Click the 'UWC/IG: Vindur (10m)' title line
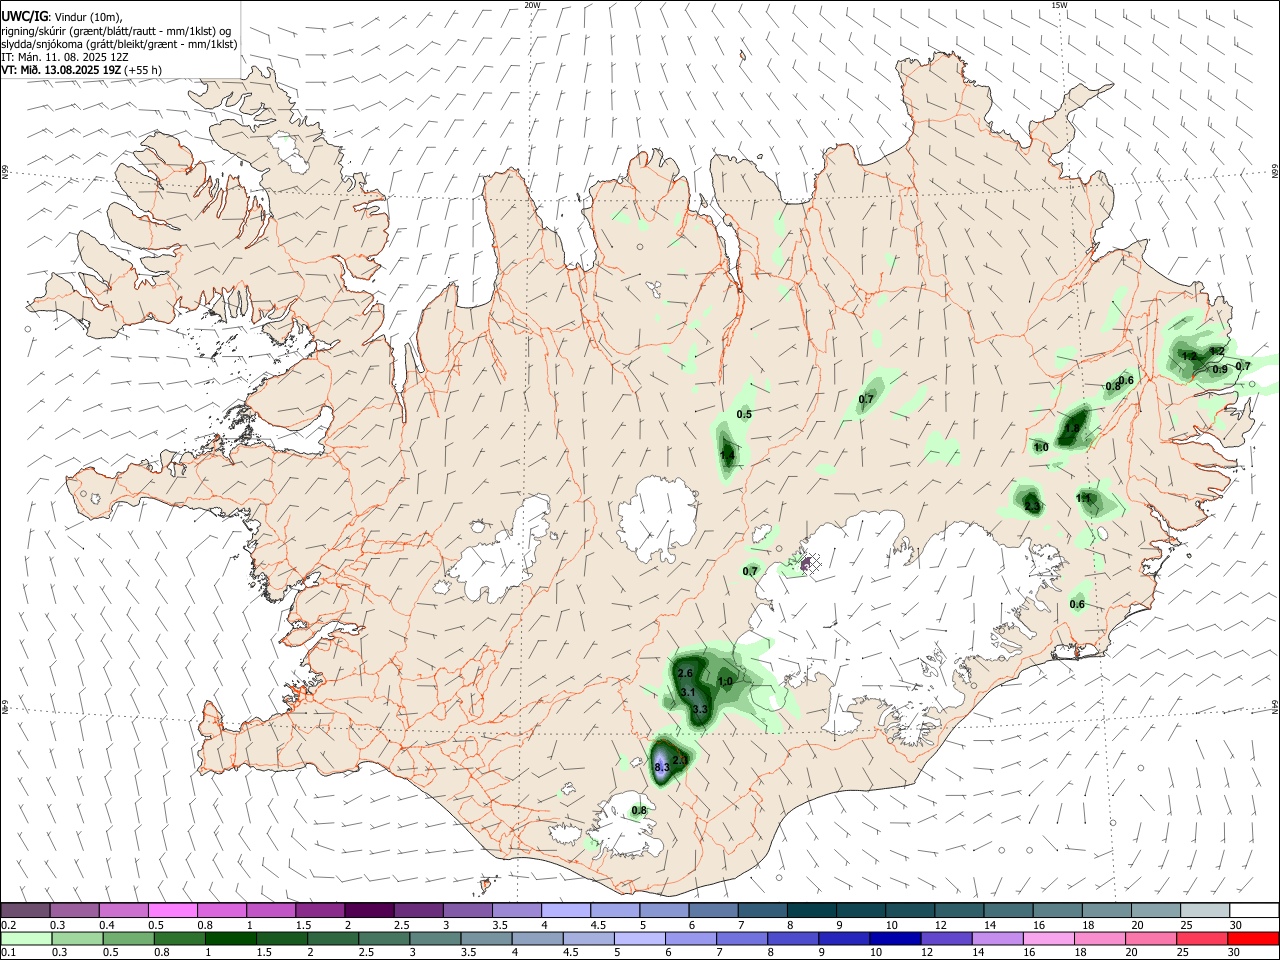Screen dimensions: 1280x960 [x=61, y=17]
